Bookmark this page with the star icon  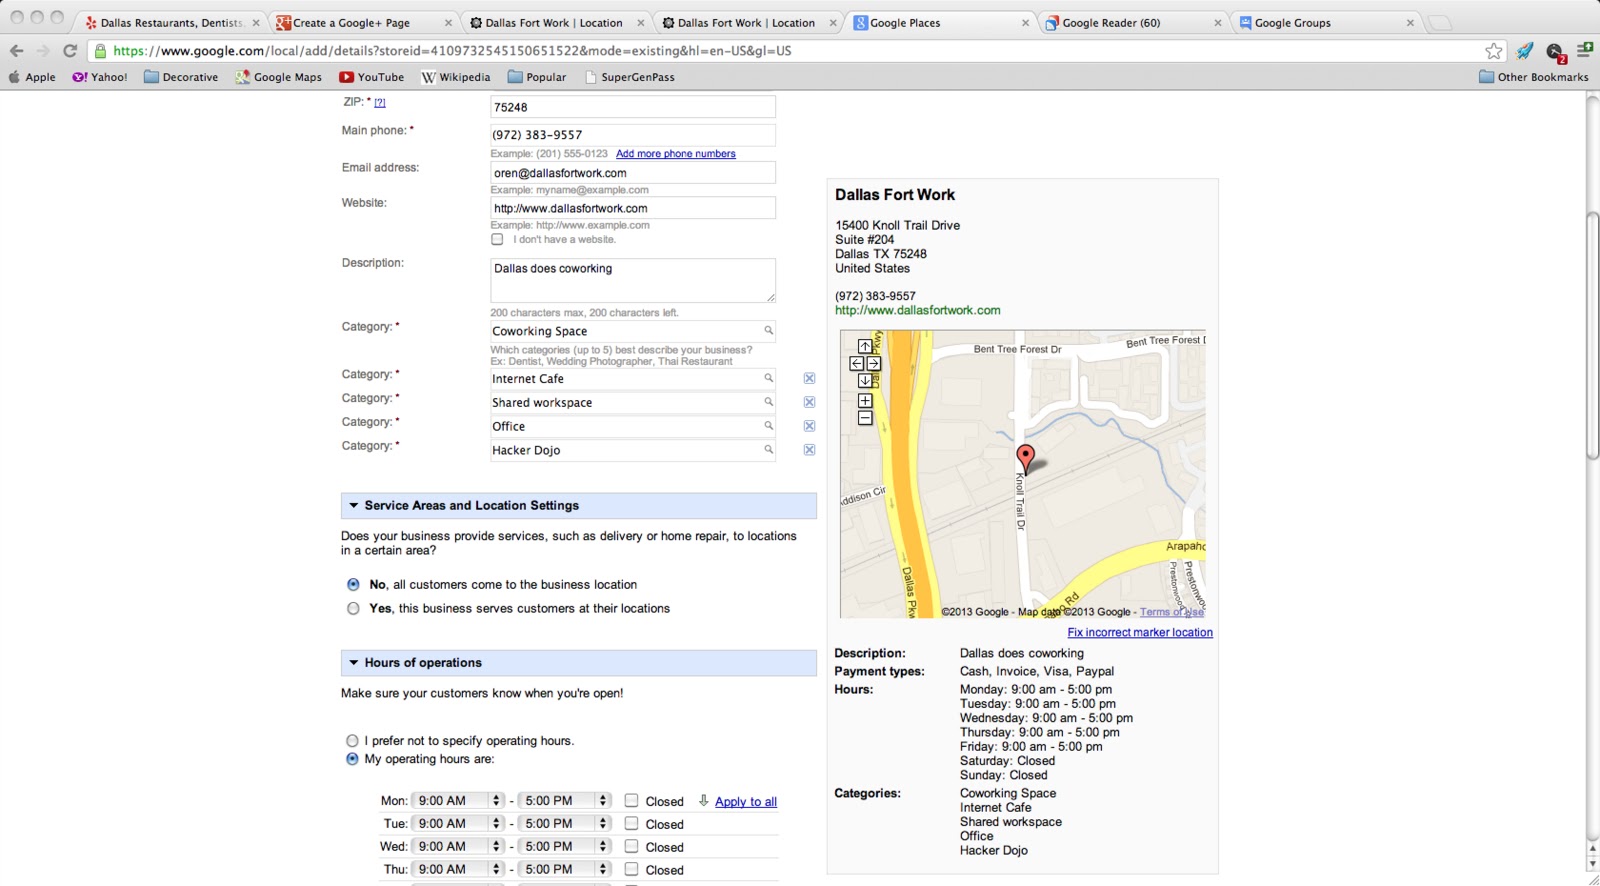[x=1494, y=51]
